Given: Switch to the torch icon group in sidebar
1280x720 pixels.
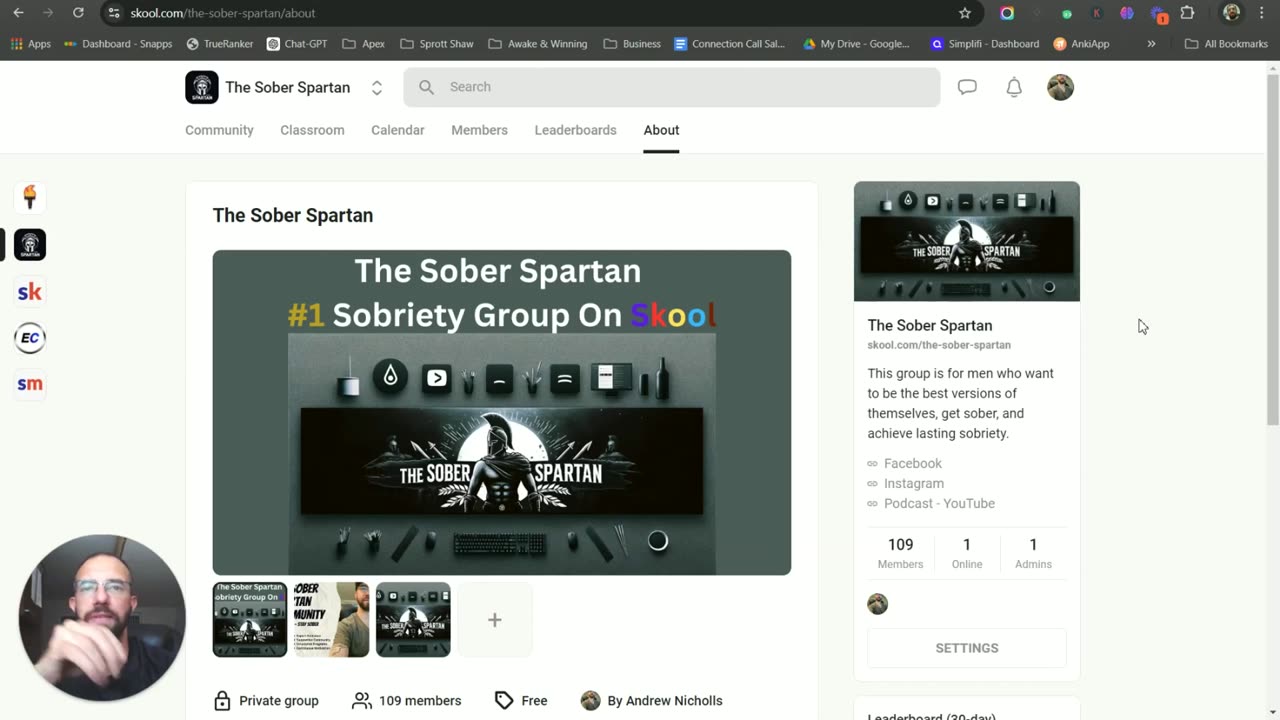Looking at the screenshot, I should (x=30, y=197).
